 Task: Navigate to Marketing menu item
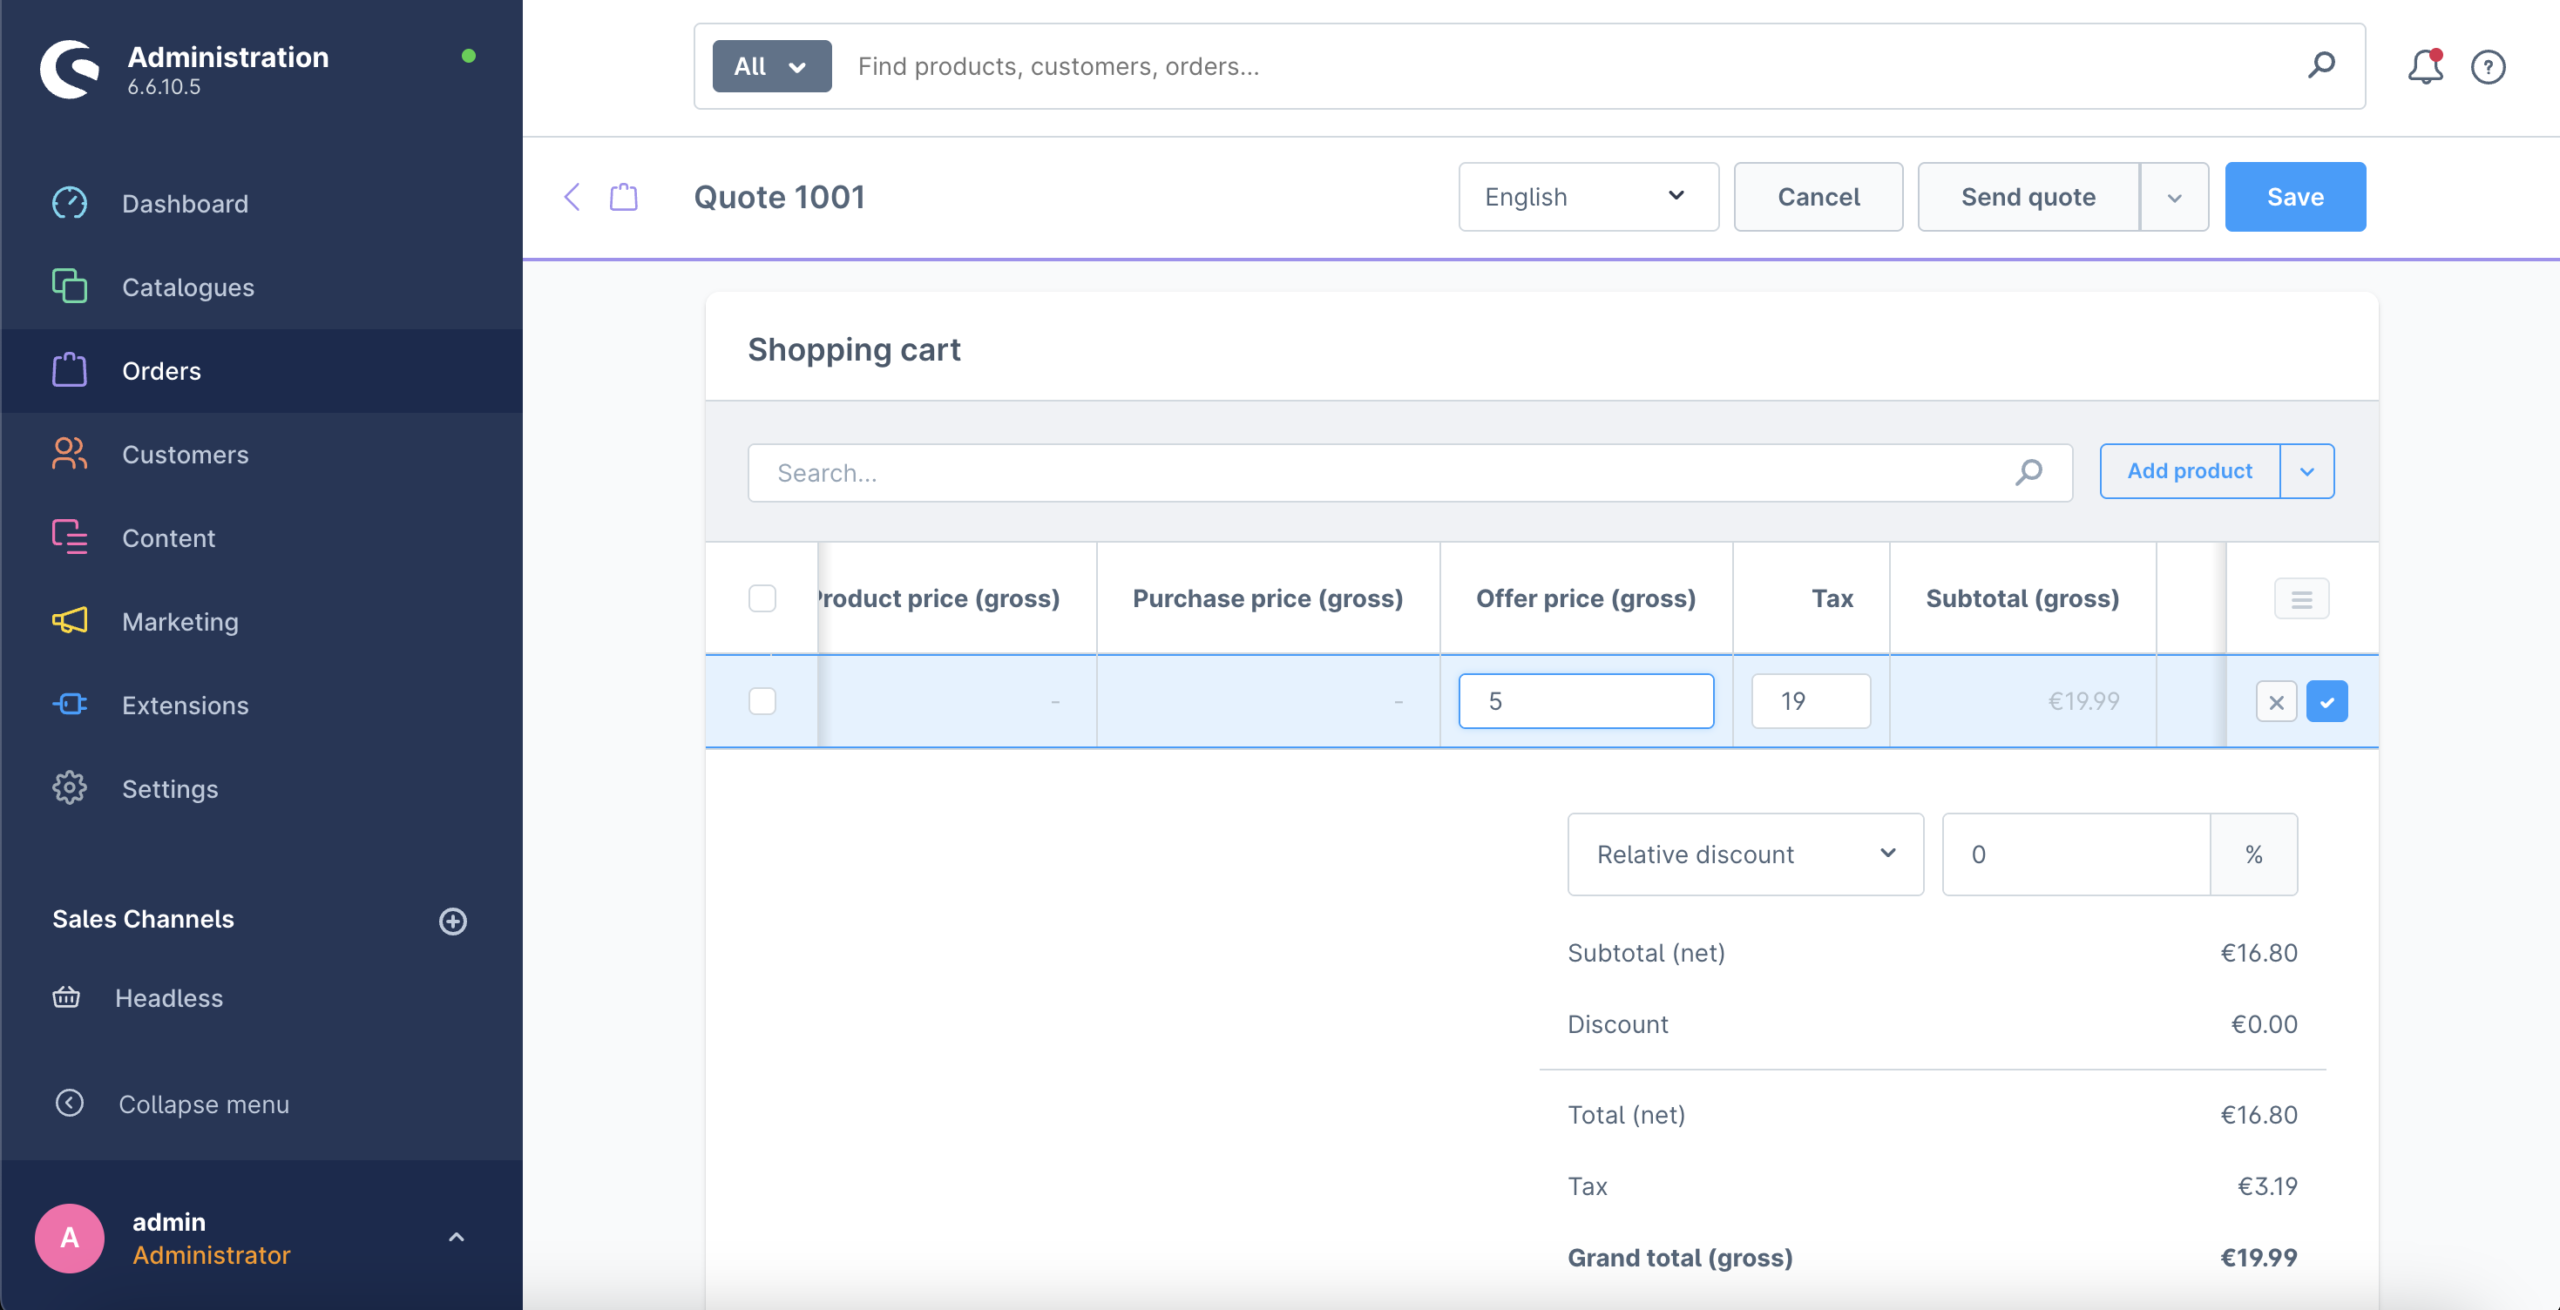tap(180, 621)
